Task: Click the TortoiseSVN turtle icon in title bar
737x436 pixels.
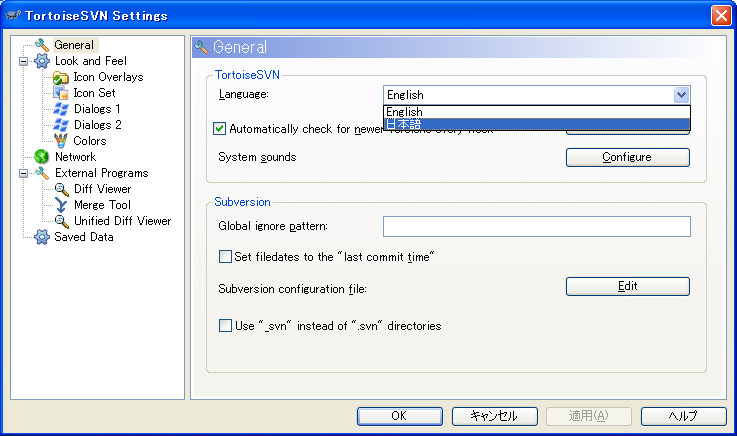Action: tap(13, 15)
